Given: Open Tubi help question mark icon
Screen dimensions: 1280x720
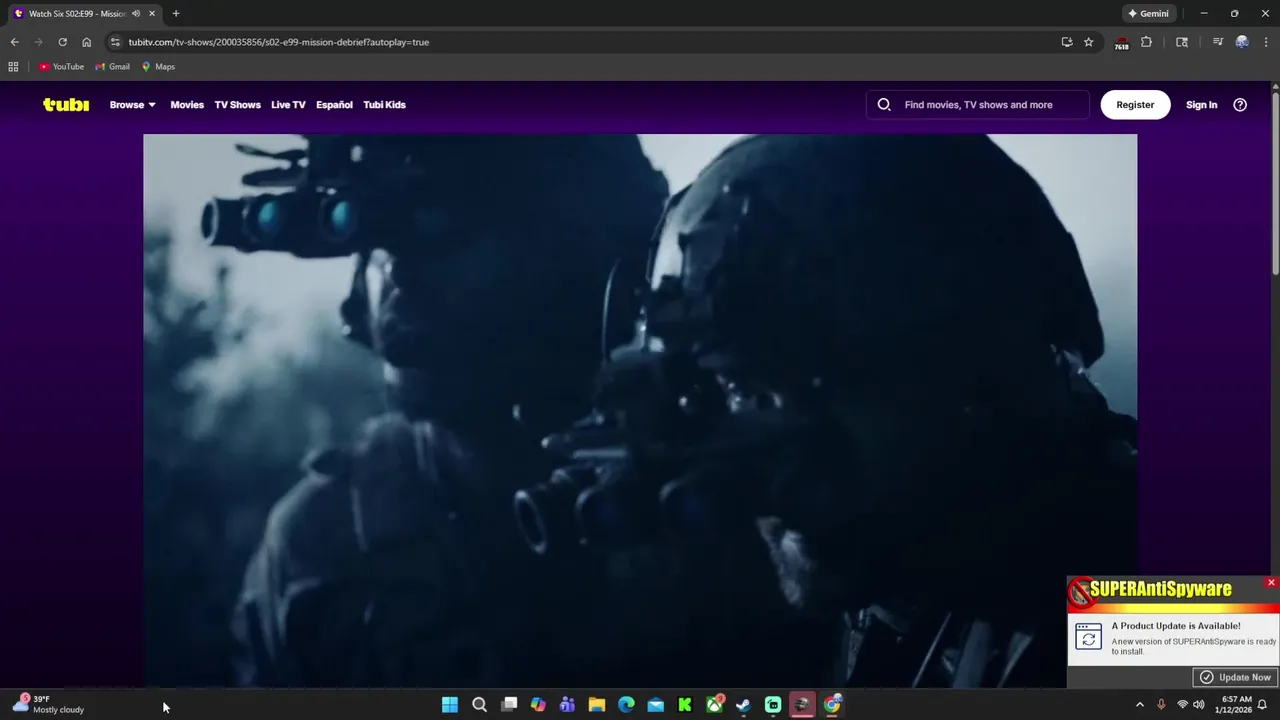Looking at the screenshot, I should pyautogui.click(x=1240, y=105).
